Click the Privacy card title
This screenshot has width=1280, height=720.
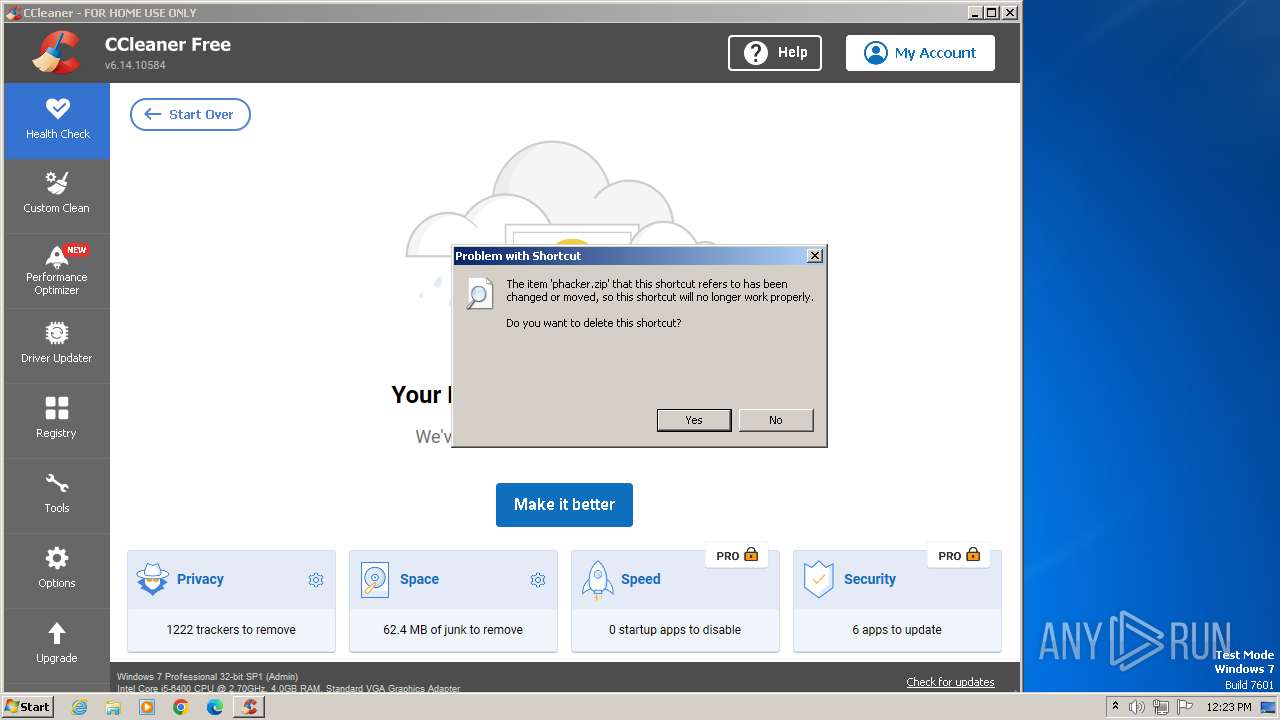tap(200, 579)
